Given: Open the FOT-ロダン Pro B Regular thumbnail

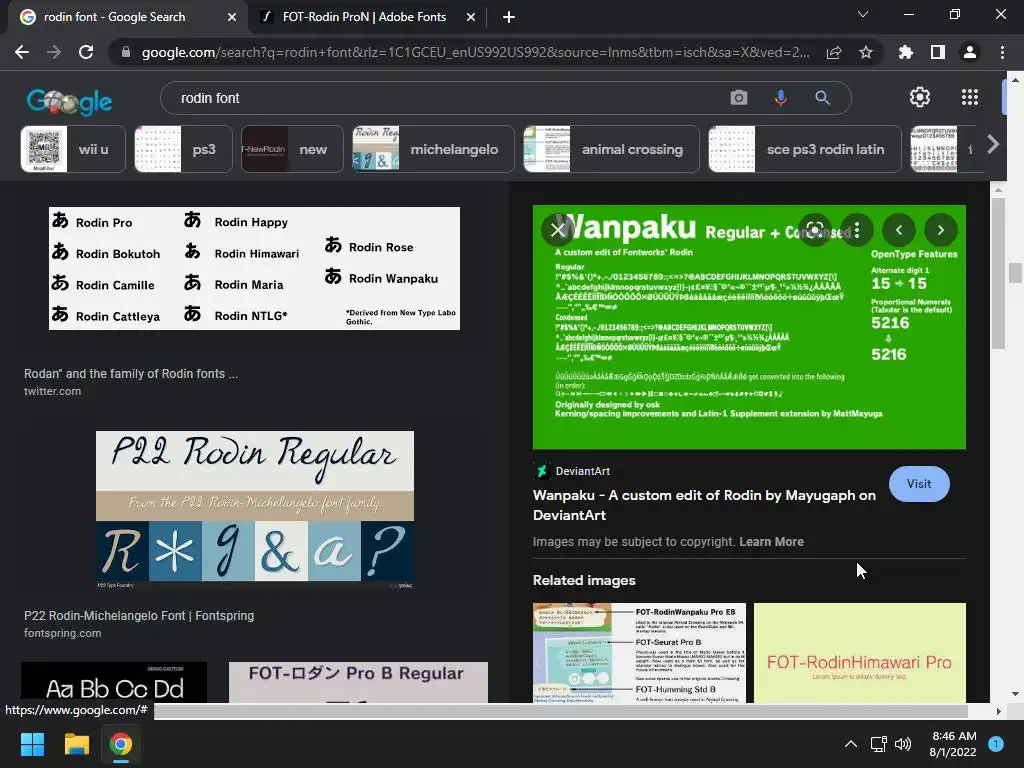Looking at the screenshot, I should click(358, 682).
